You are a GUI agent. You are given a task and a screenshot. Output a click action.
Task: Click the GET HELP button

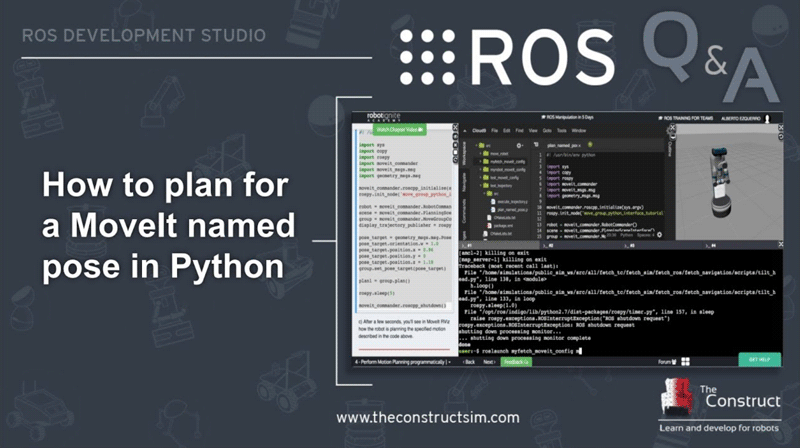[x=760, y=360]
